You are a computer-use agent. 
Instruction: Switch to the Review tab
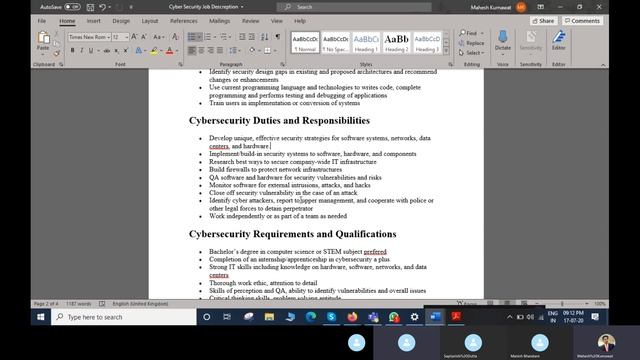click(250, 21)
